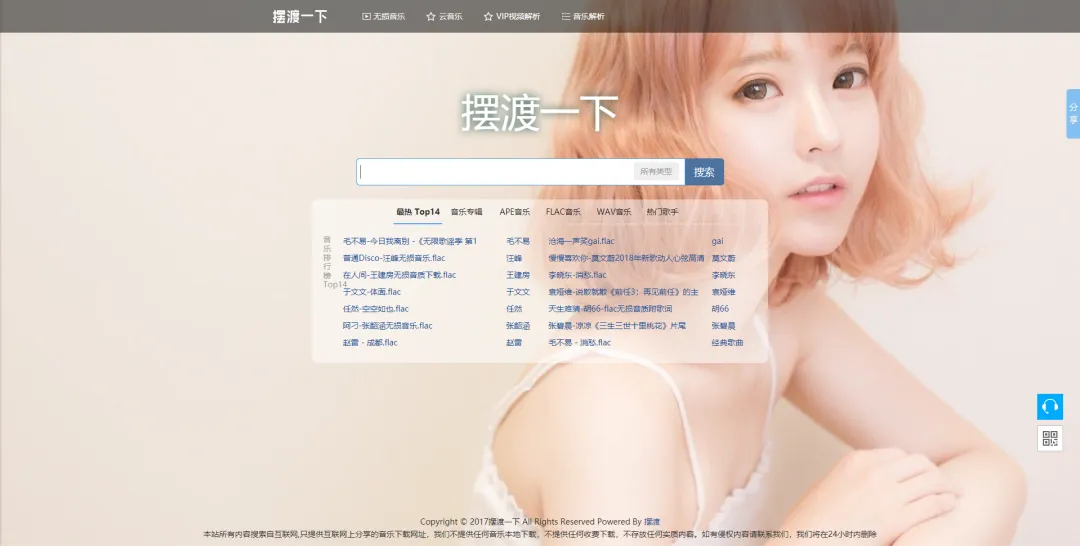Click the QR code icon
The image size is (1080, 546).
1050,439
